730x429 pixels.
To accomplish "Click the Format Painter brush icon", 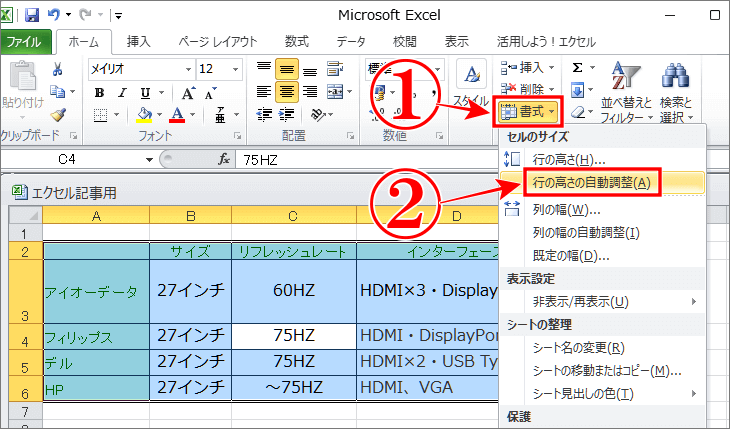I will (58, 114).
